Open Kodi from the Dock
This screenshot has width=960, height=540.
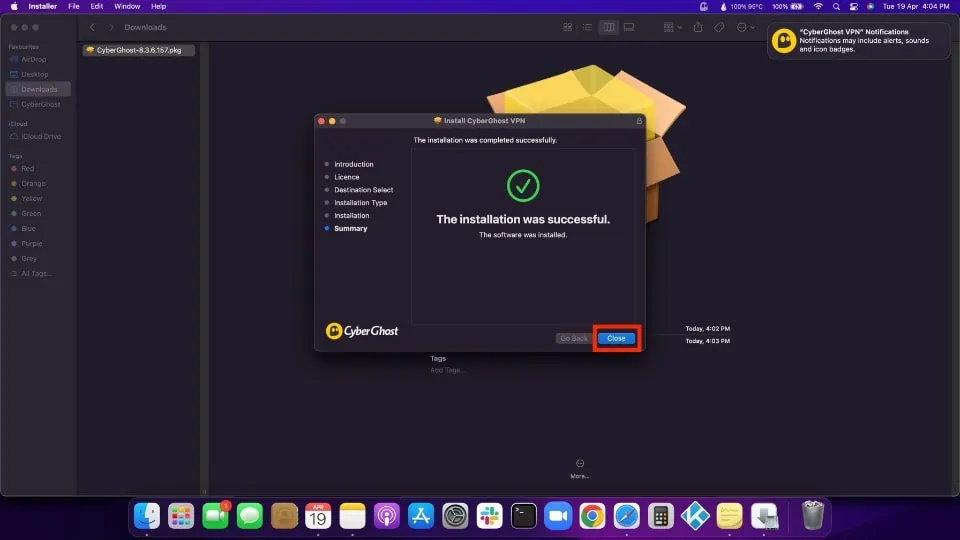696,516
